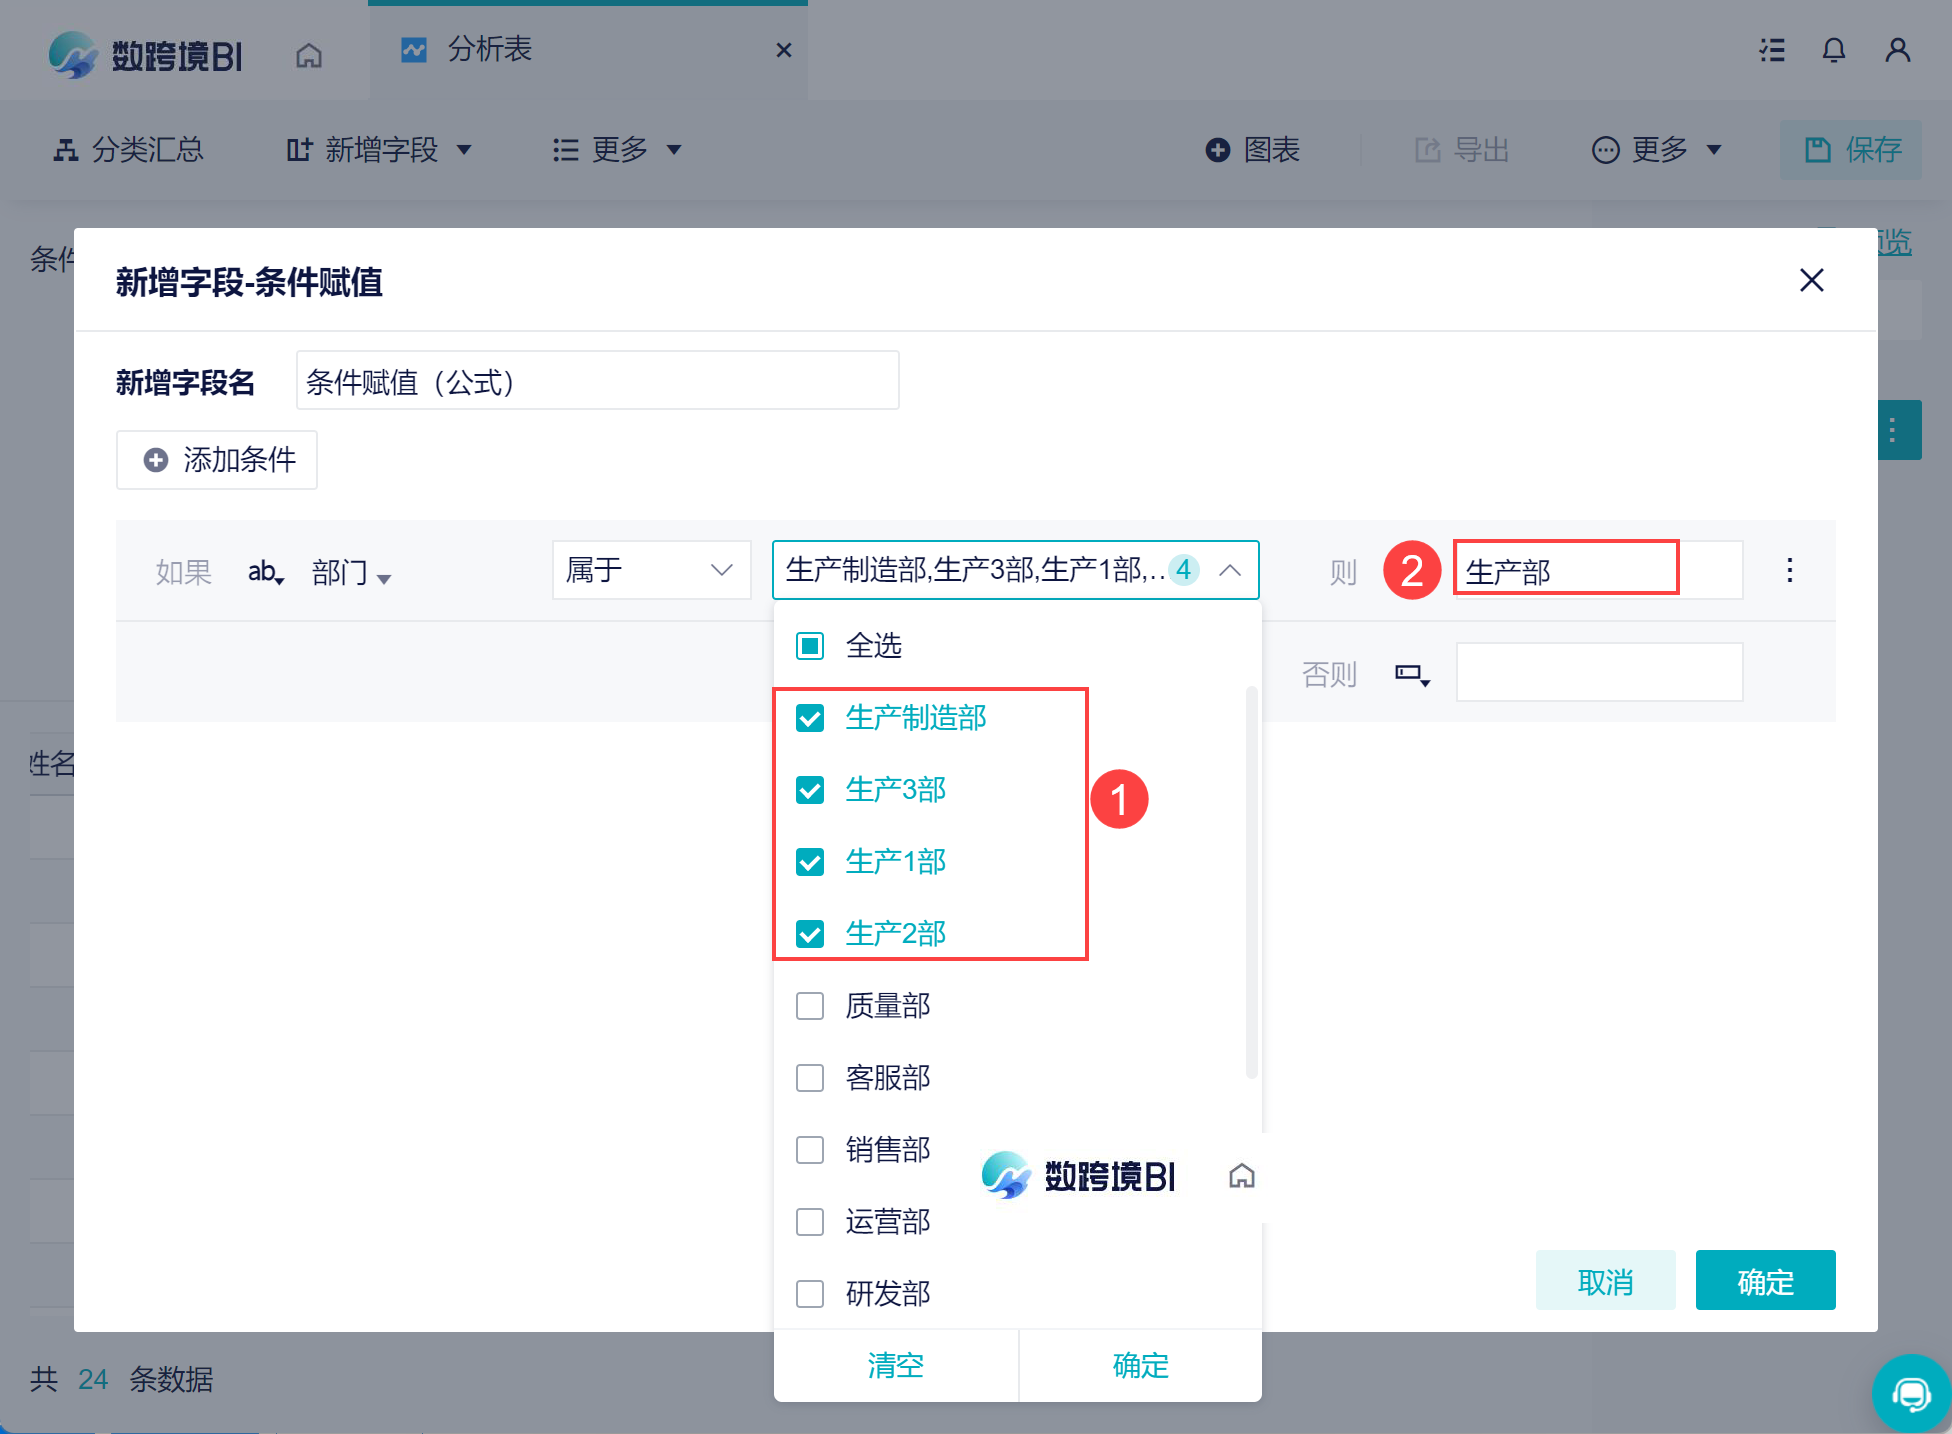The width and height of the screenshot is (1952, 1434).
Task: Click 清空 in the dropdown list
Action: [896, 1365]
